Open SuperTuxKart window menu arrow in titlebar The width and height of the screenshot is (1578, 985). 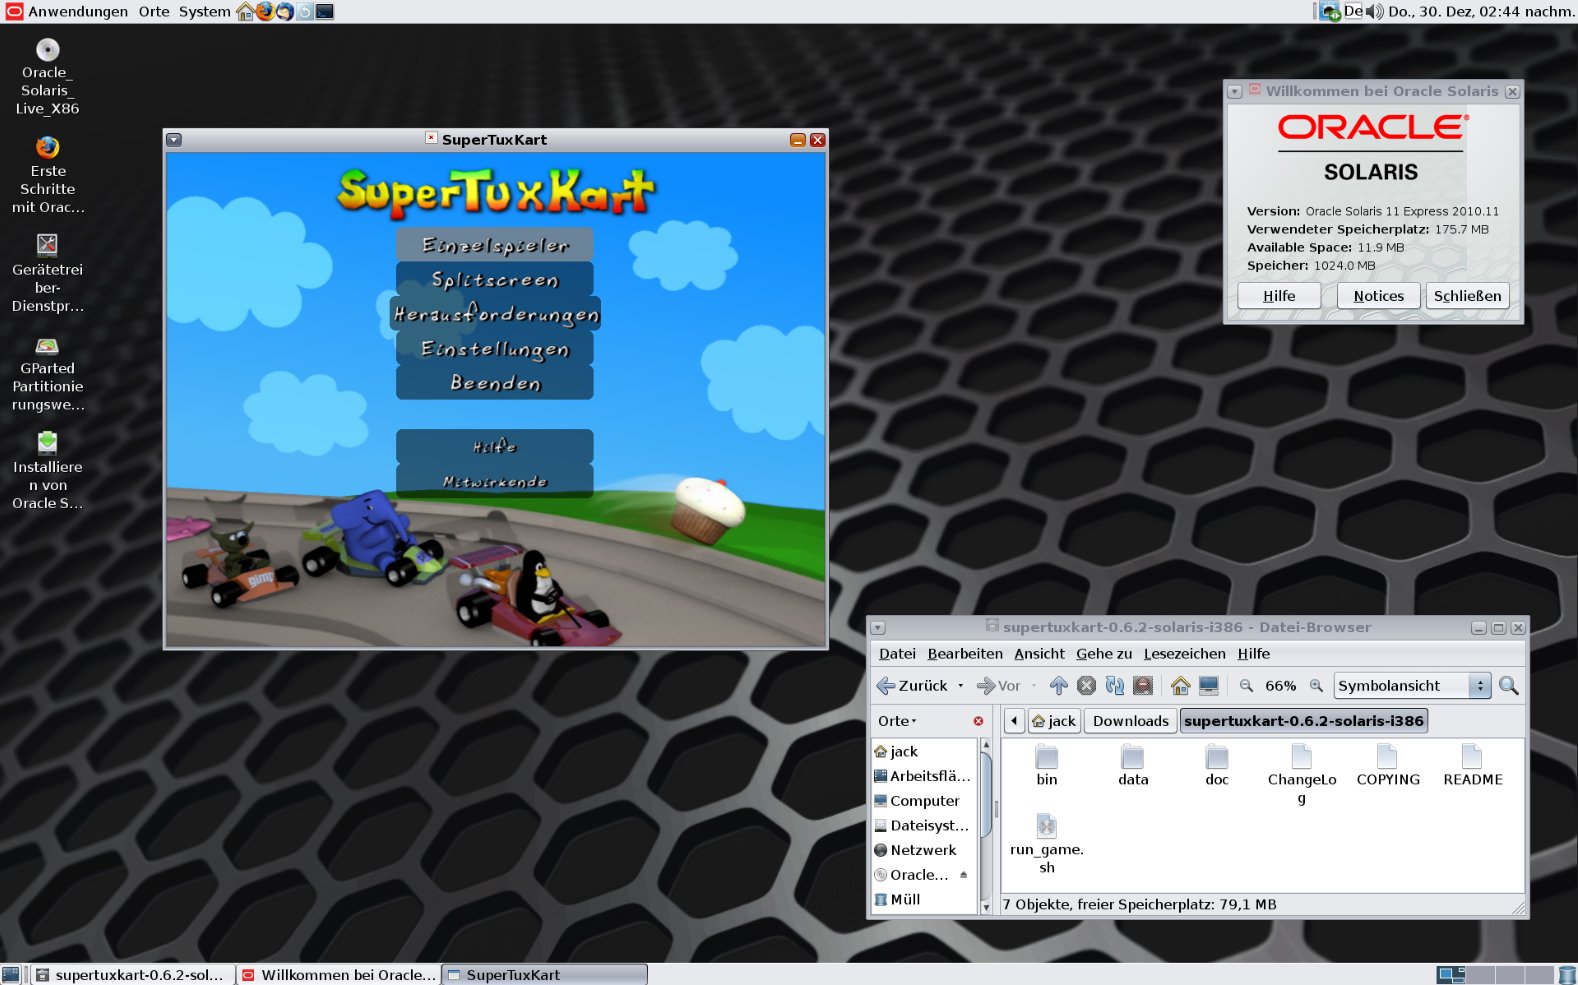174,140
